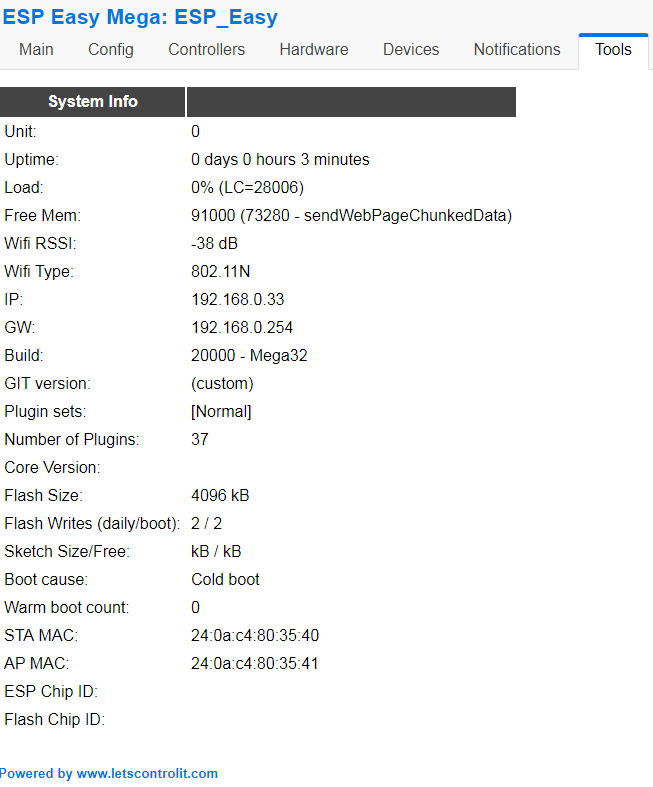This screenshot has width=653, height=787.
Task: Open the Notifications tab
Action: pyautogui.click(x=517, y=50)
